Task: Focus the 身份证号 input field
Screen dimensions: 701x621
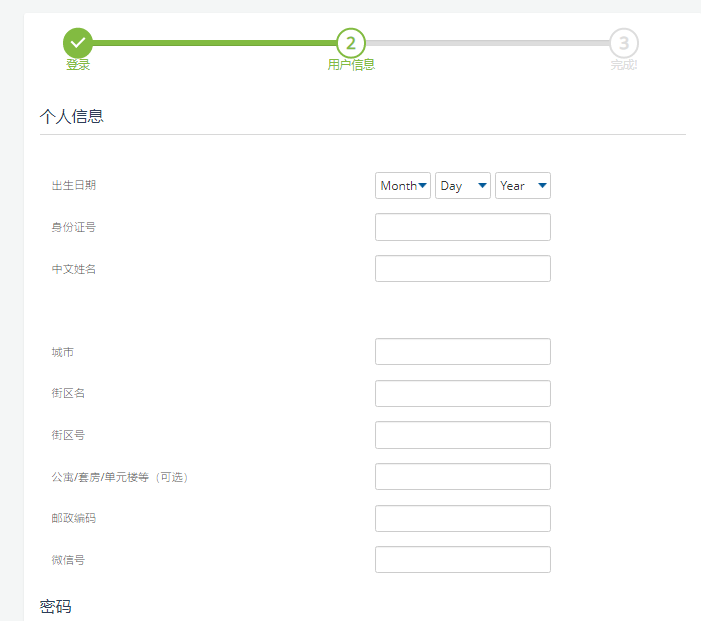Action: coord(462,227)
